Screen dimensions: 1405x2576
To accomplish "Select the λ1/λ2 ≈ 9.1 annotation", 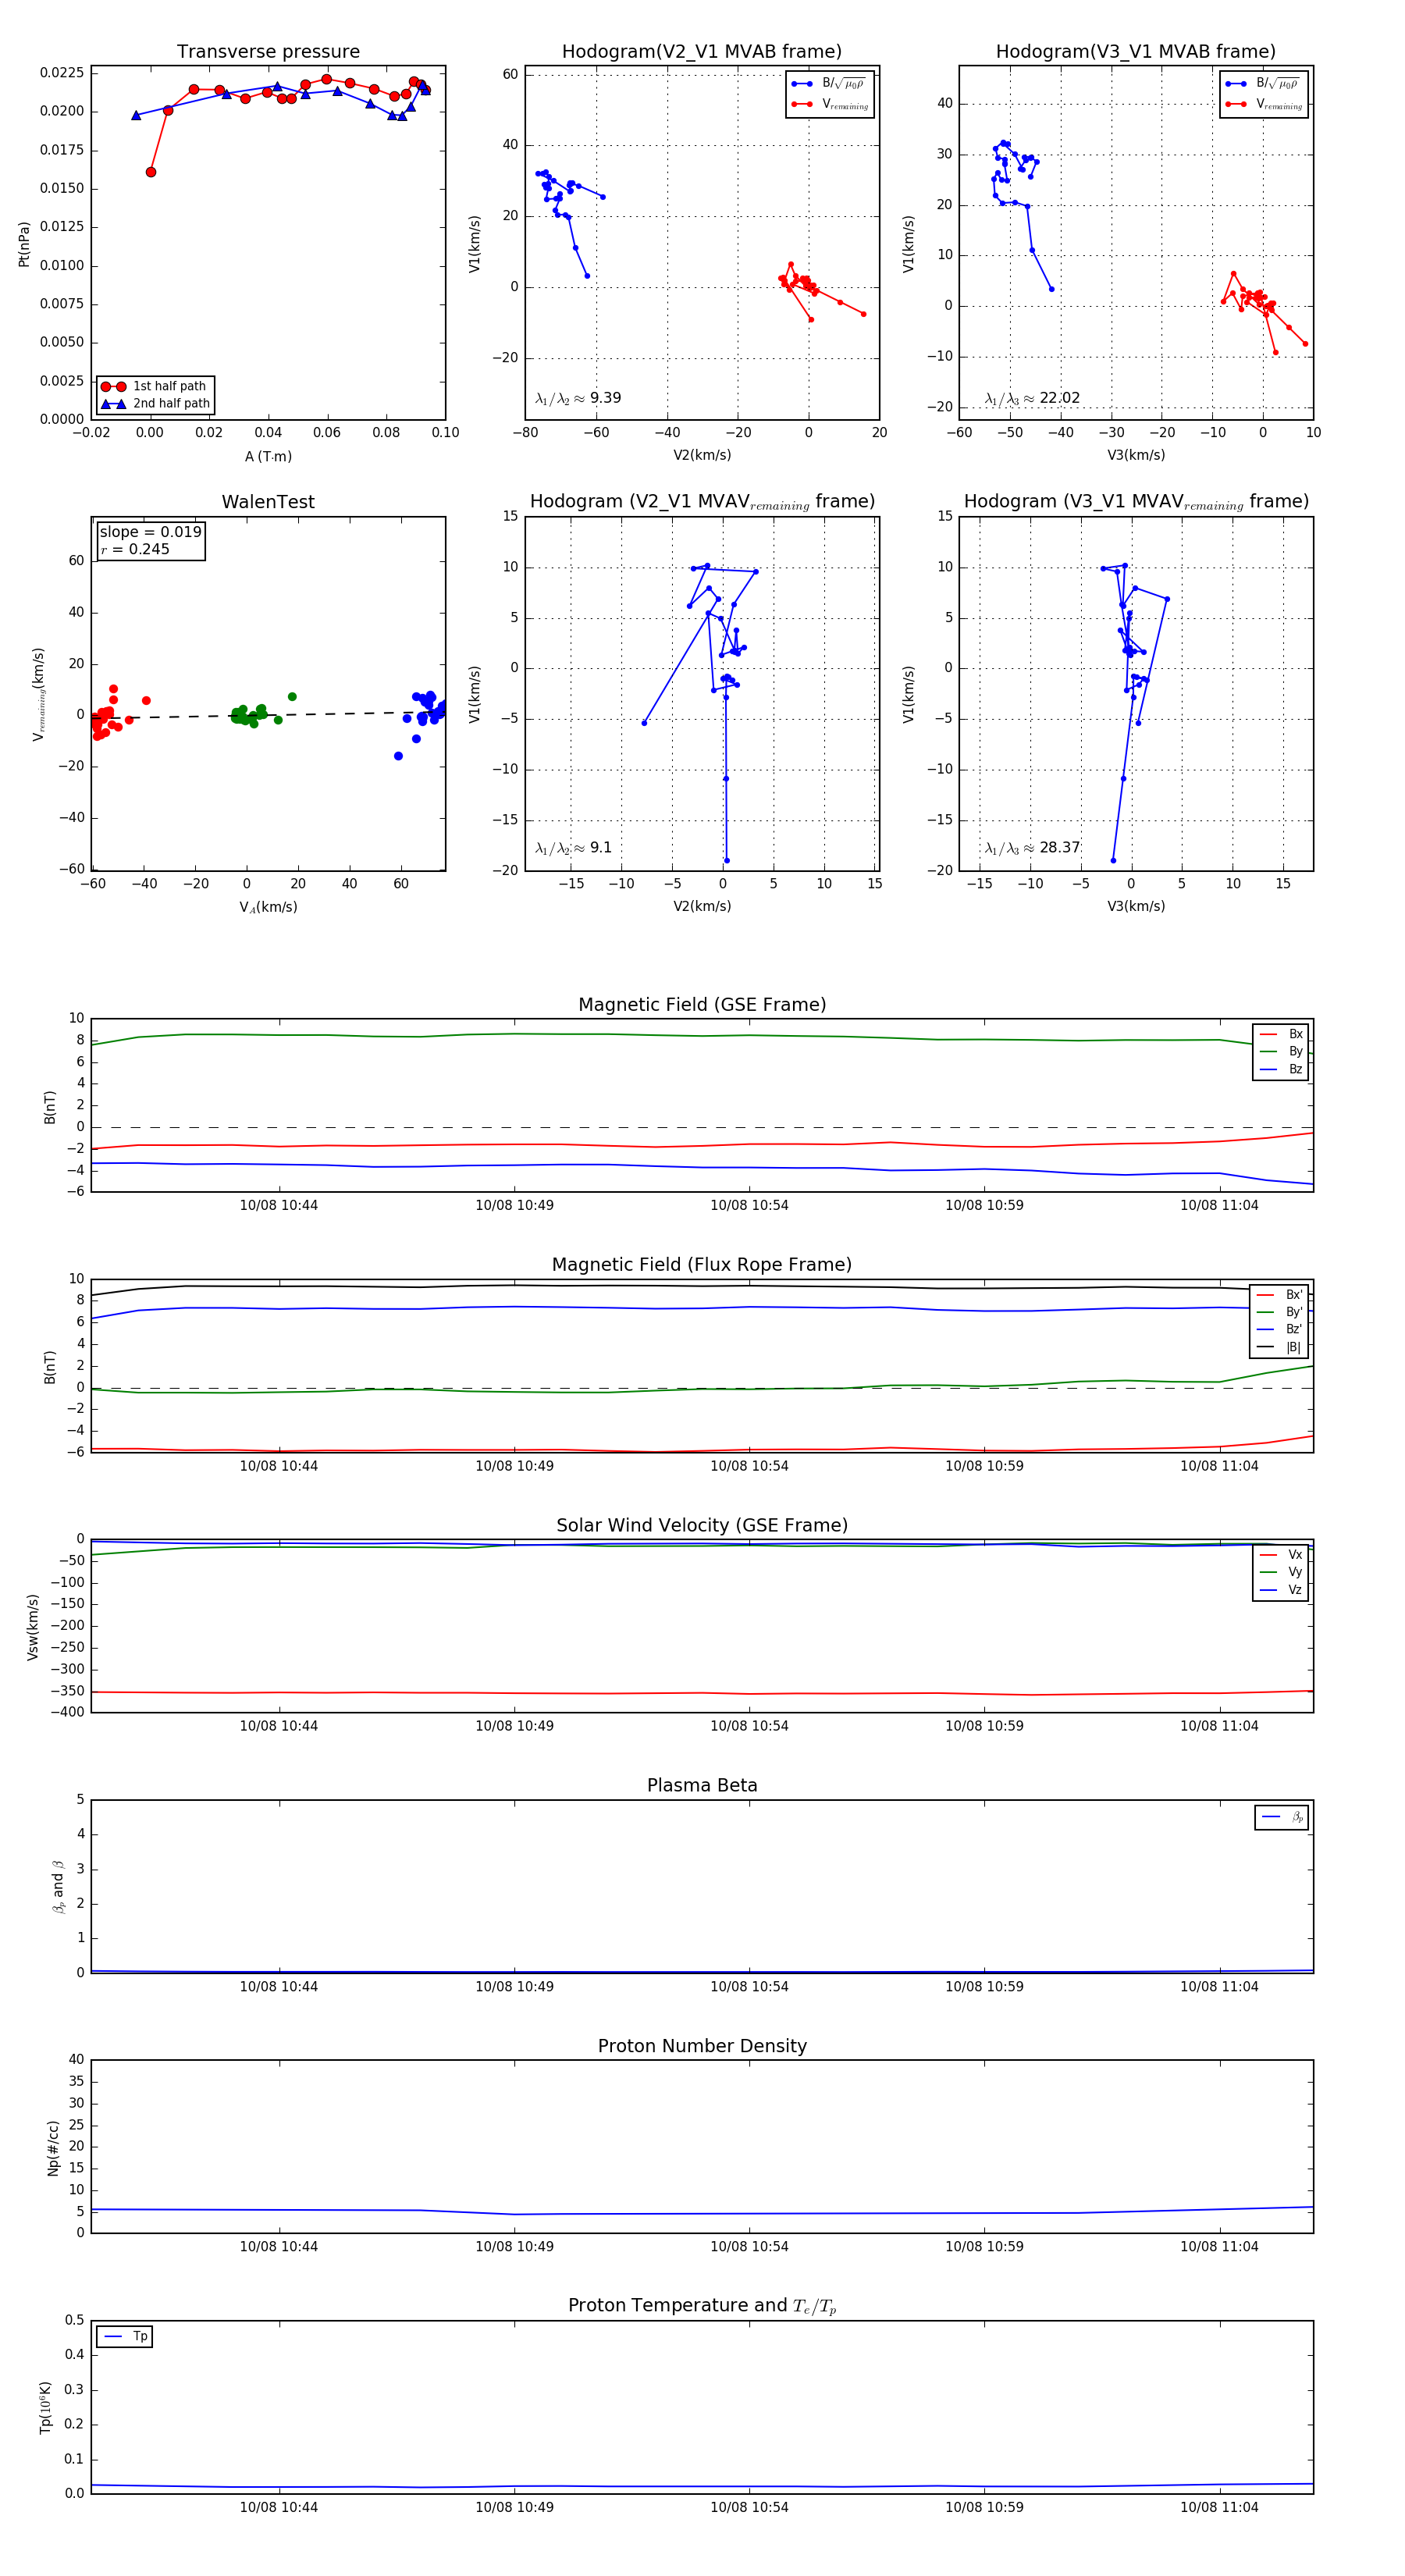I will coord(573,848).
